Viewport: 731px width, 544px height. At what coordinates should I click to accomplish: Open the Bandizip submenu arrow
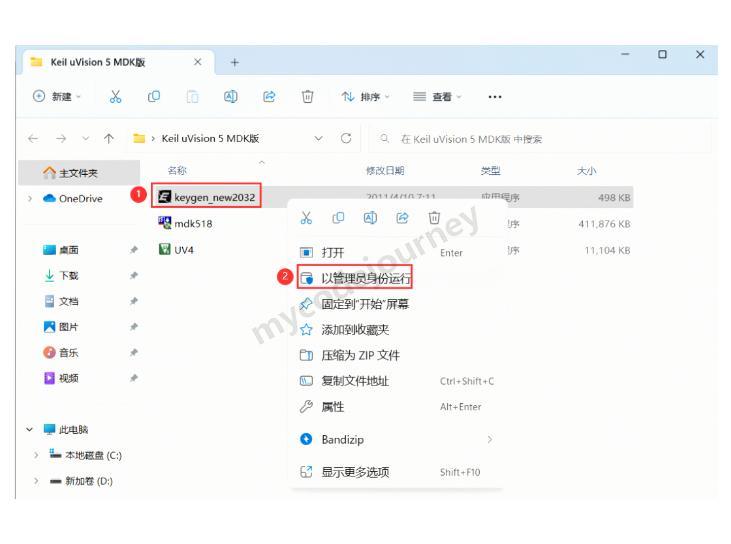[x=490, y=439]
